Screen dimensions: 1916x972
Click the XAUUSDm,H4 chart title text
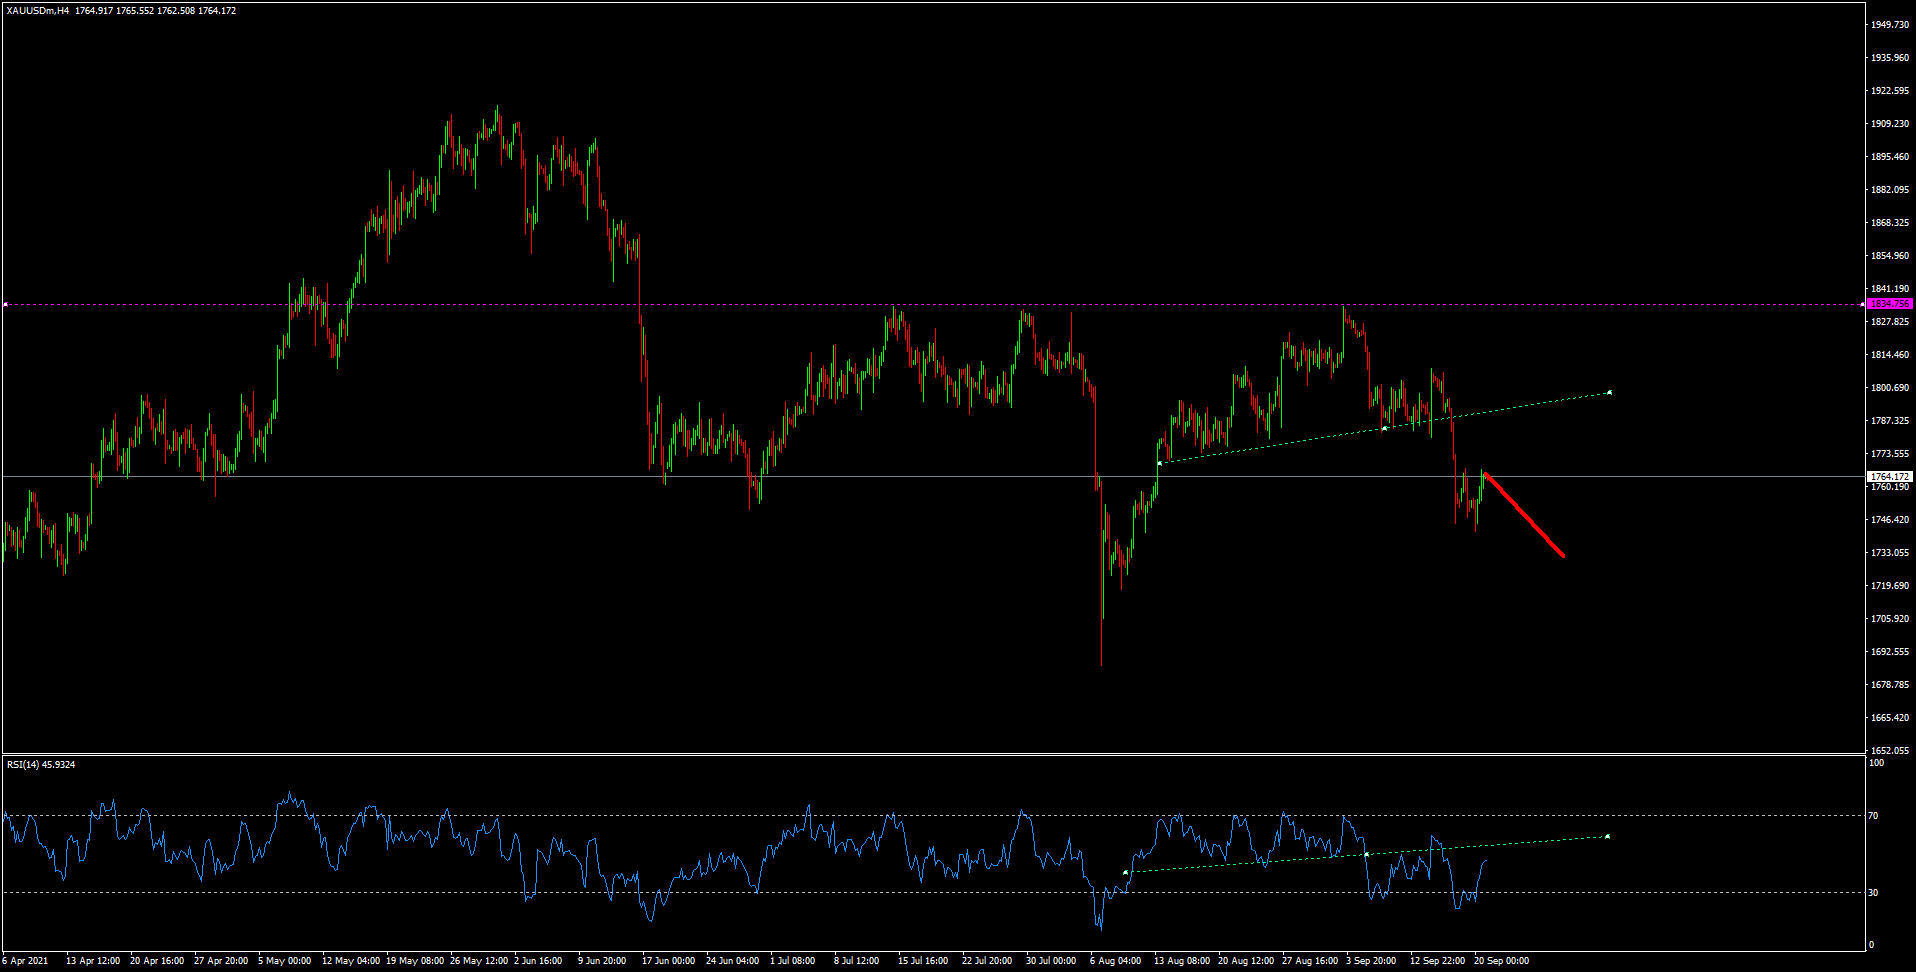pos(37,11)
